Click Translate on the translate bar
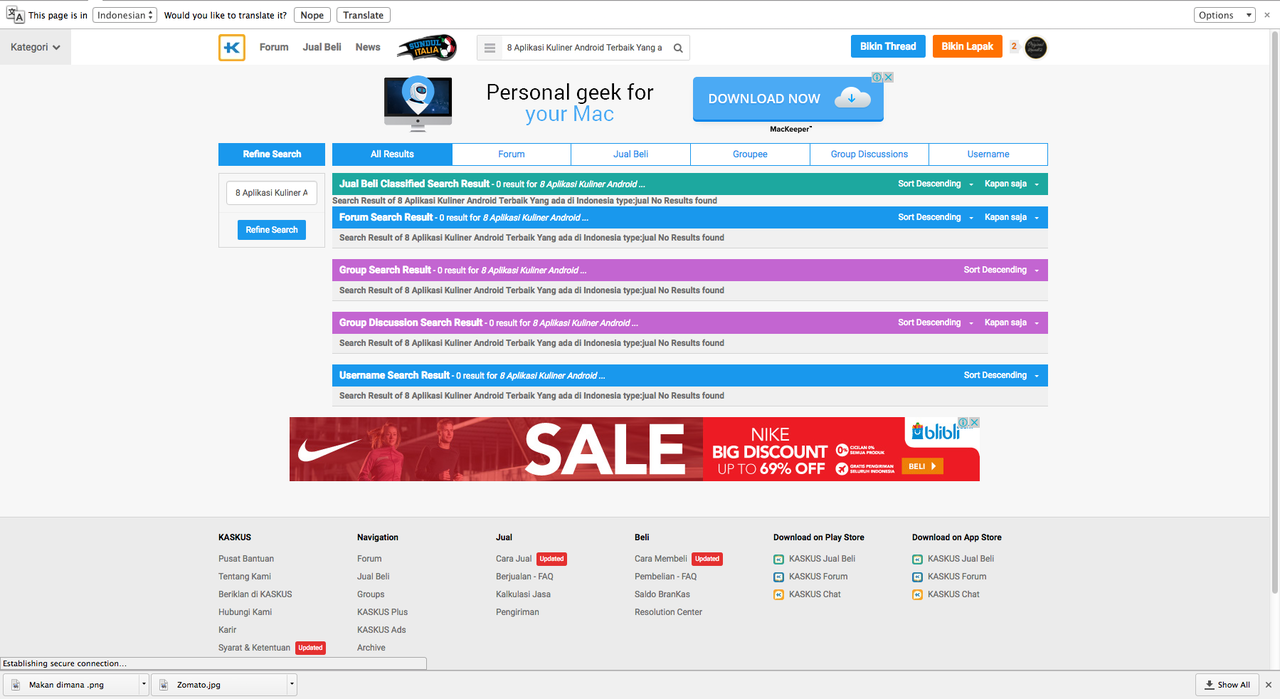 point(363,15)
